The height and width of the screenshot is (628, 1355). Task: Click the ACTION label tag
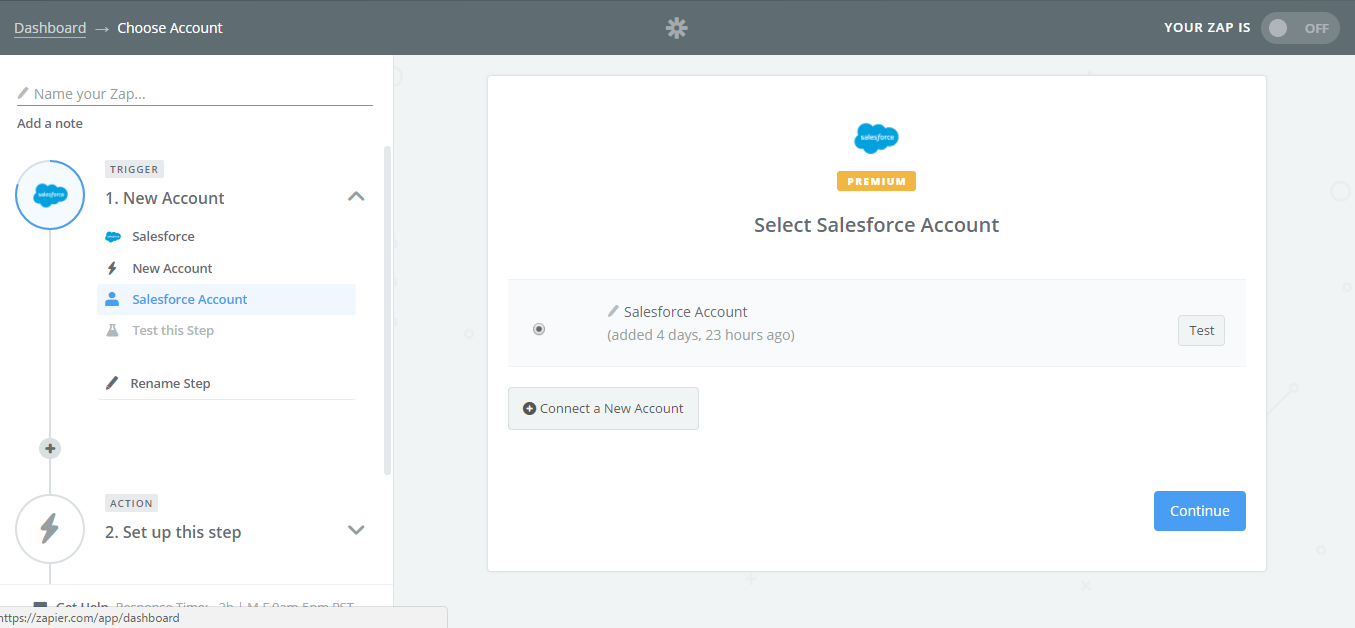click(x=131, y=503)
